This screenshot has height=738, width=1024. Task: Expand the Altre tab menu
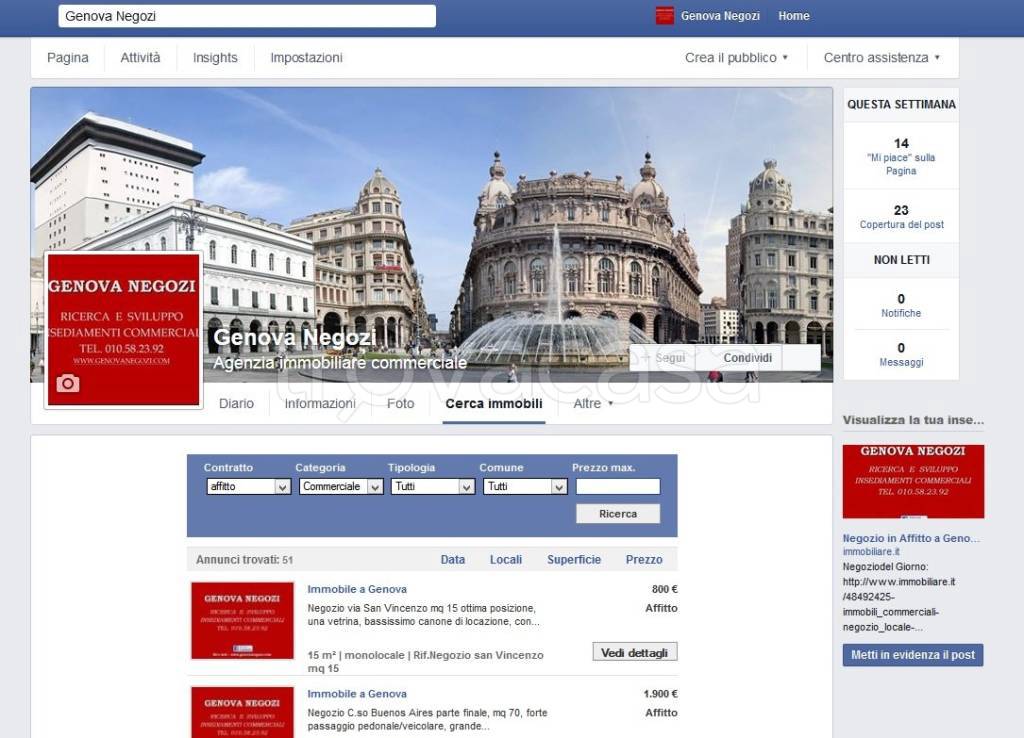(593, 404)
